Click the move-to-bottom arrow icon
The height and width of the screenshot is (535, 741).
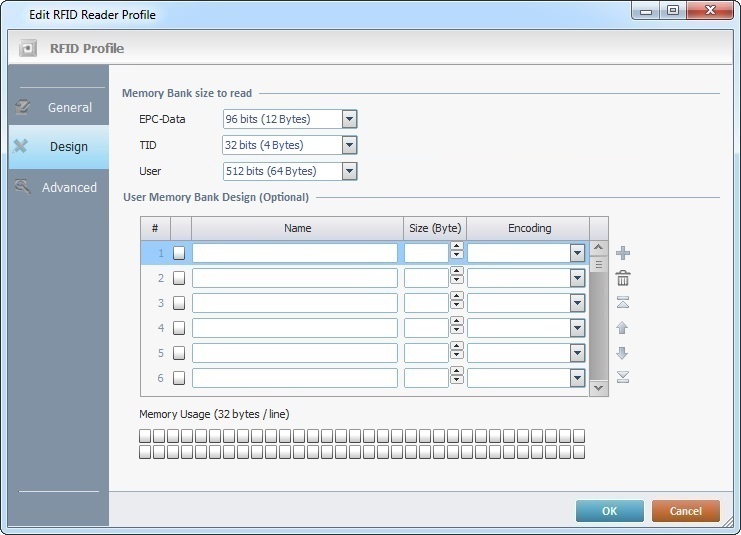[623, 377]
